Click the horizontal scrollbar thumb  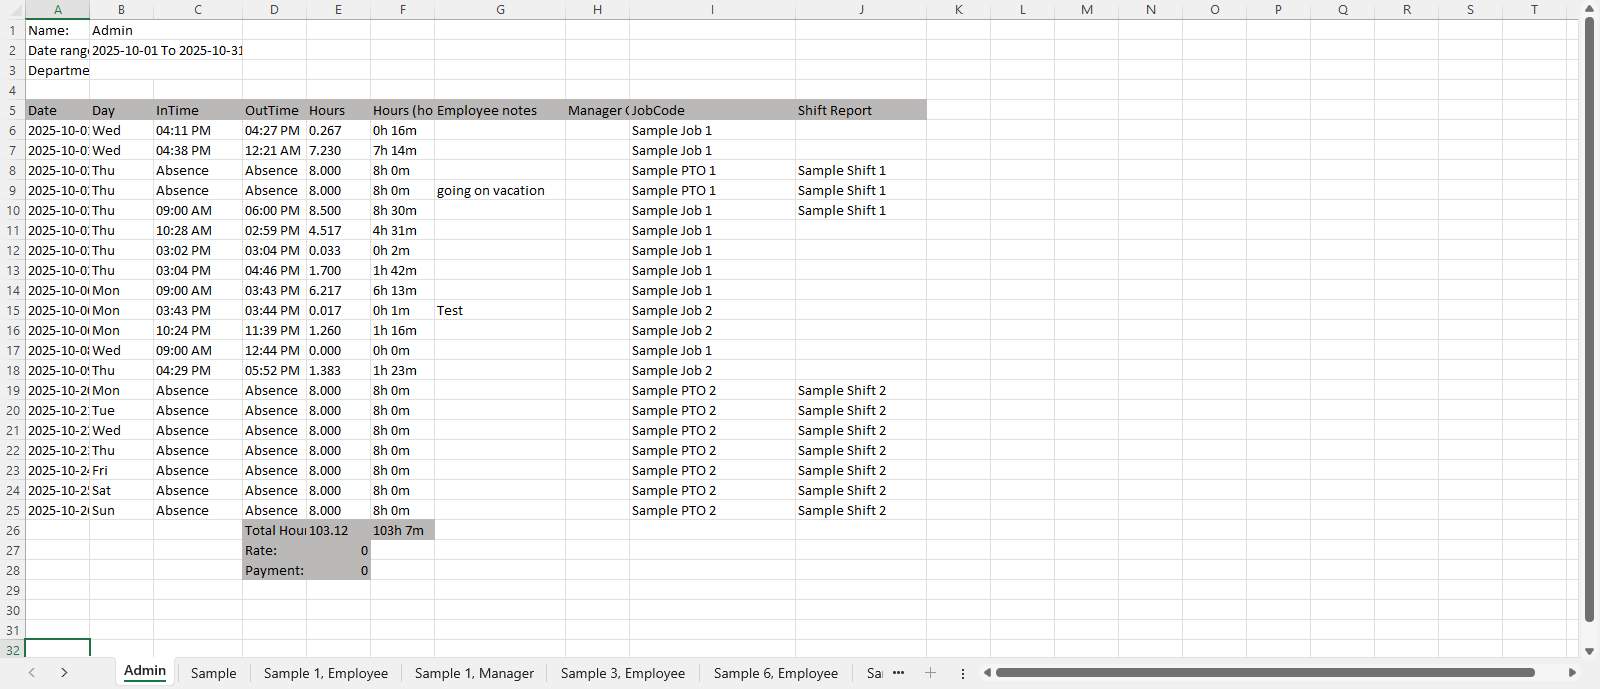click(x=1265, y=673)
